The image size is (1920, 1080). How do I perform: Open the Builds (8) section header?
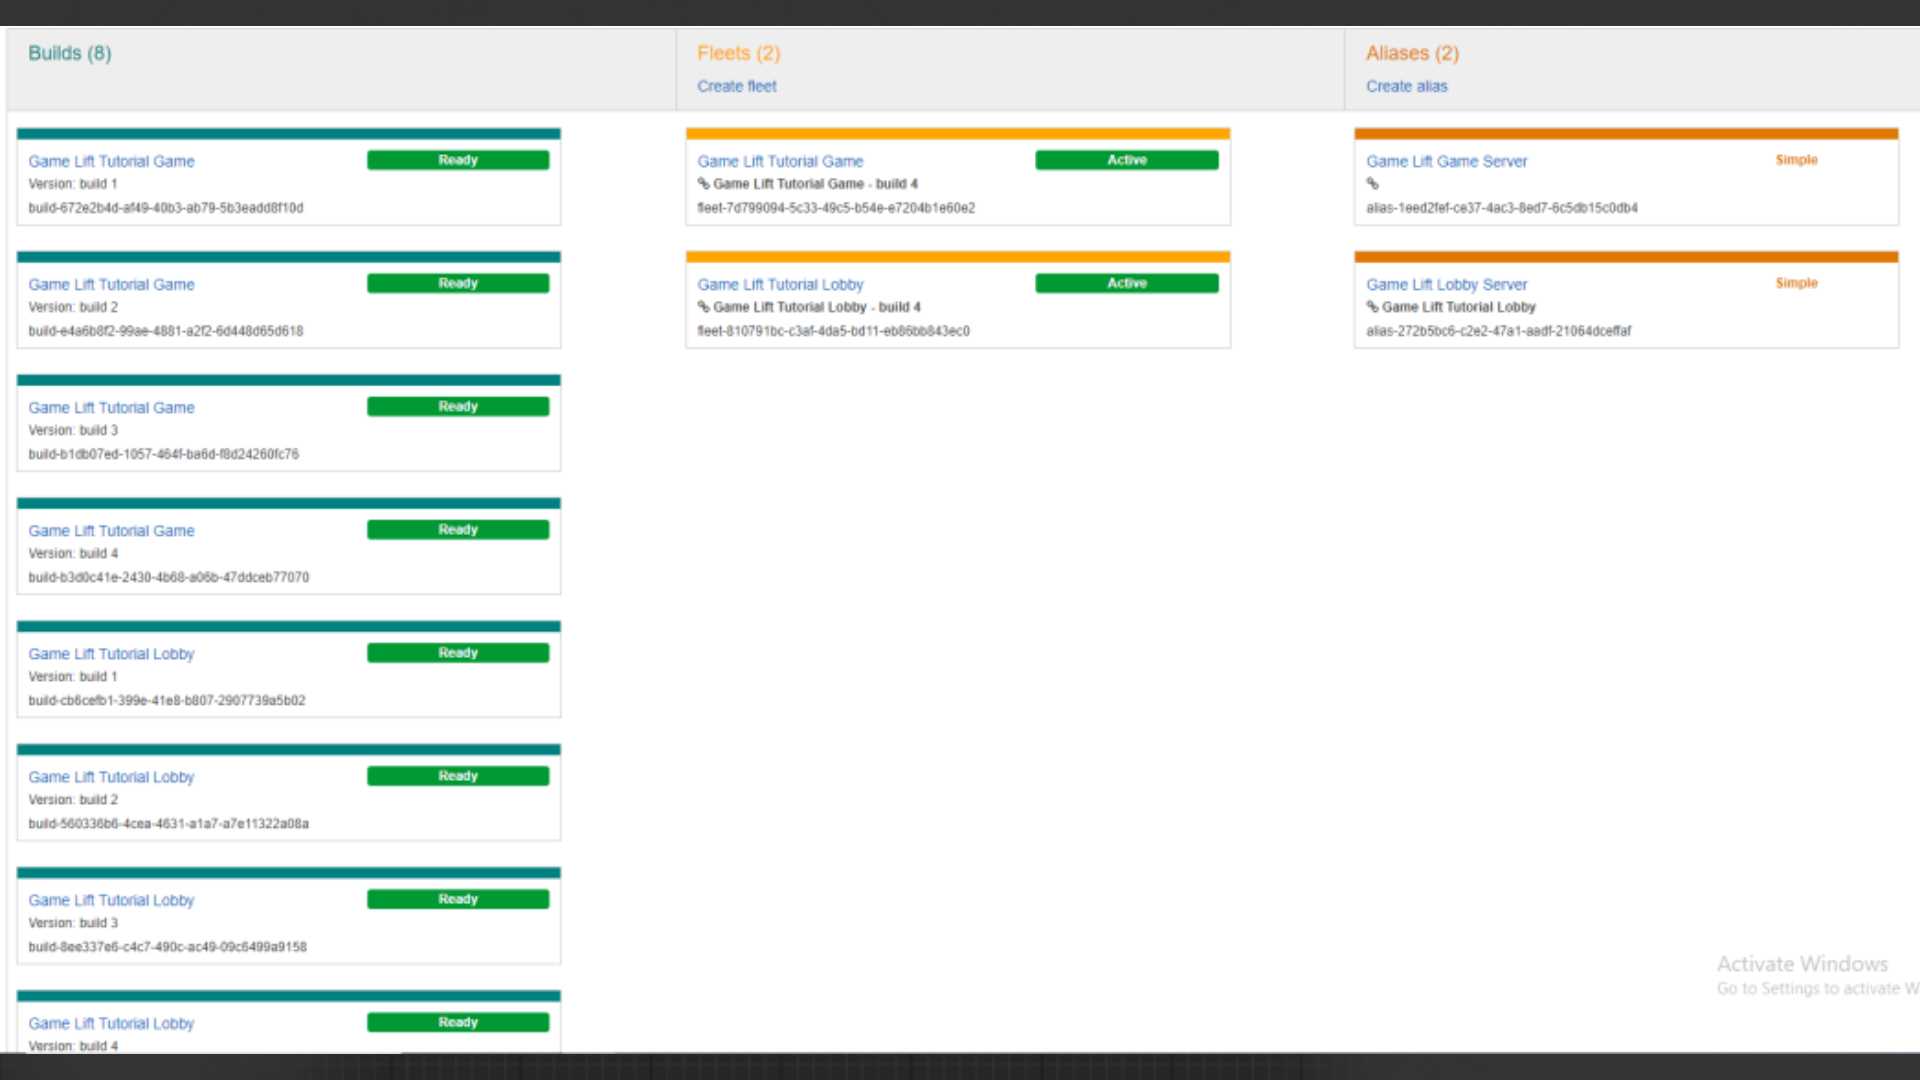70,53
